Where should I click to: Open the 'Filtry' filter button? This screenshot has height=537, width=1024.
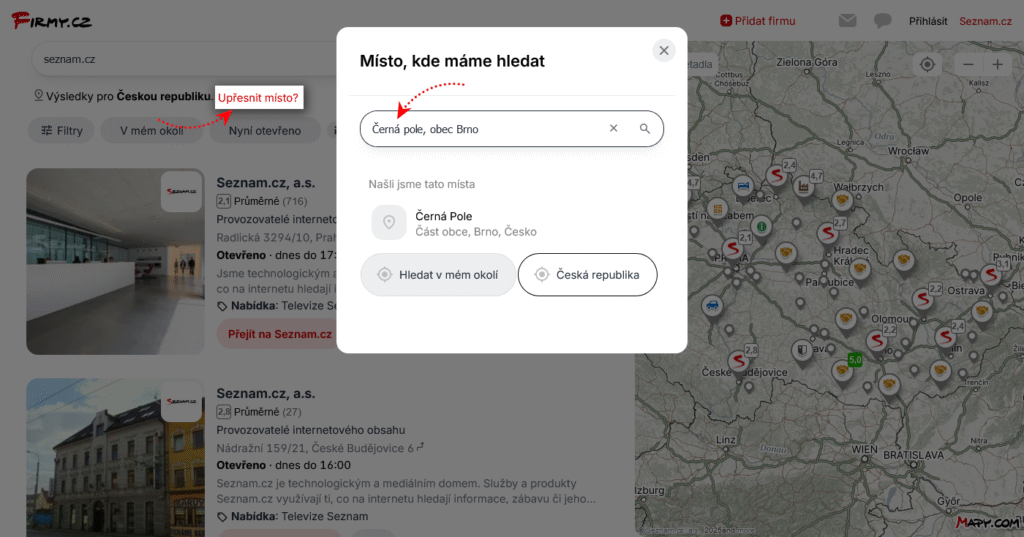click(x=61, y=131)
